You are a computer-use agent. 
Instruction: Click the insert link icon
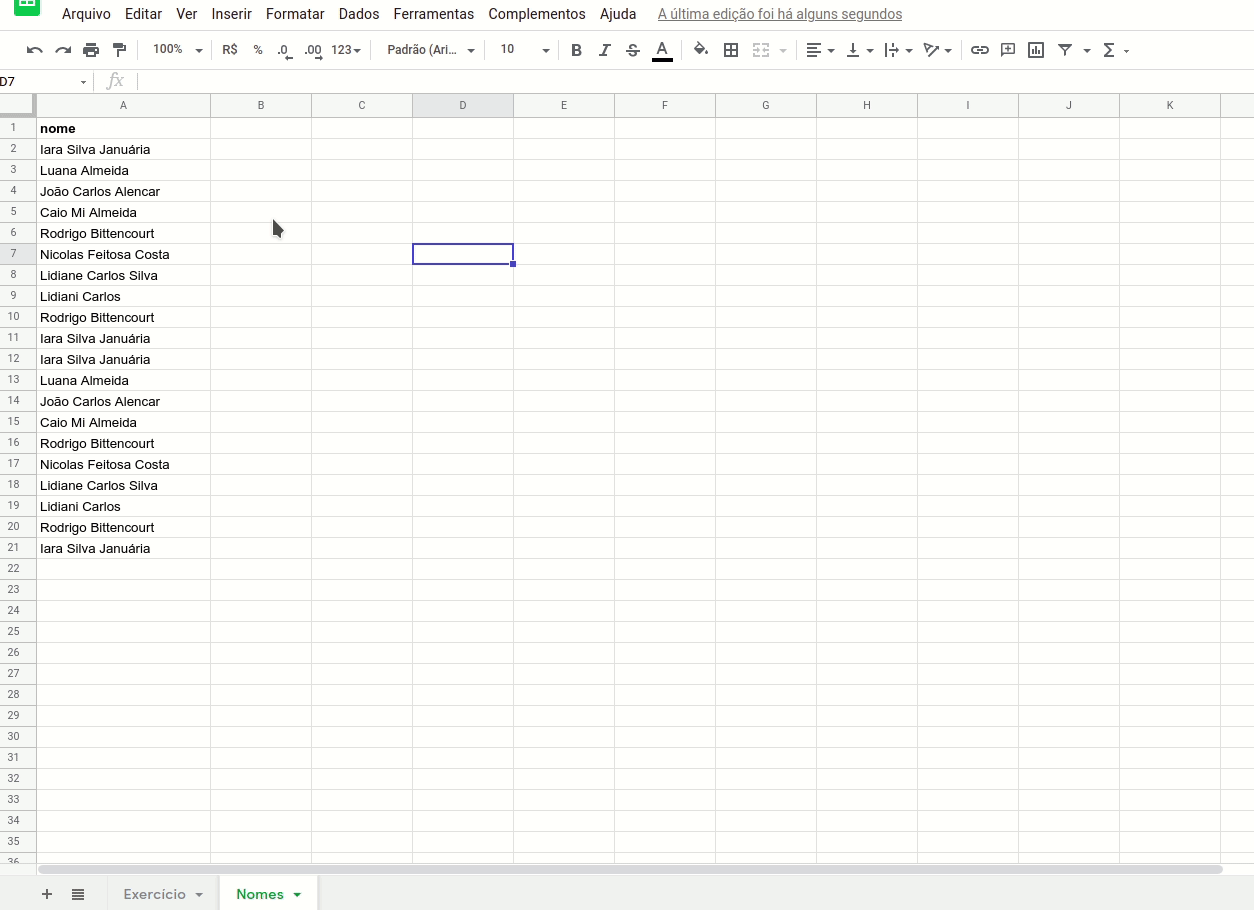coord(980,50)
